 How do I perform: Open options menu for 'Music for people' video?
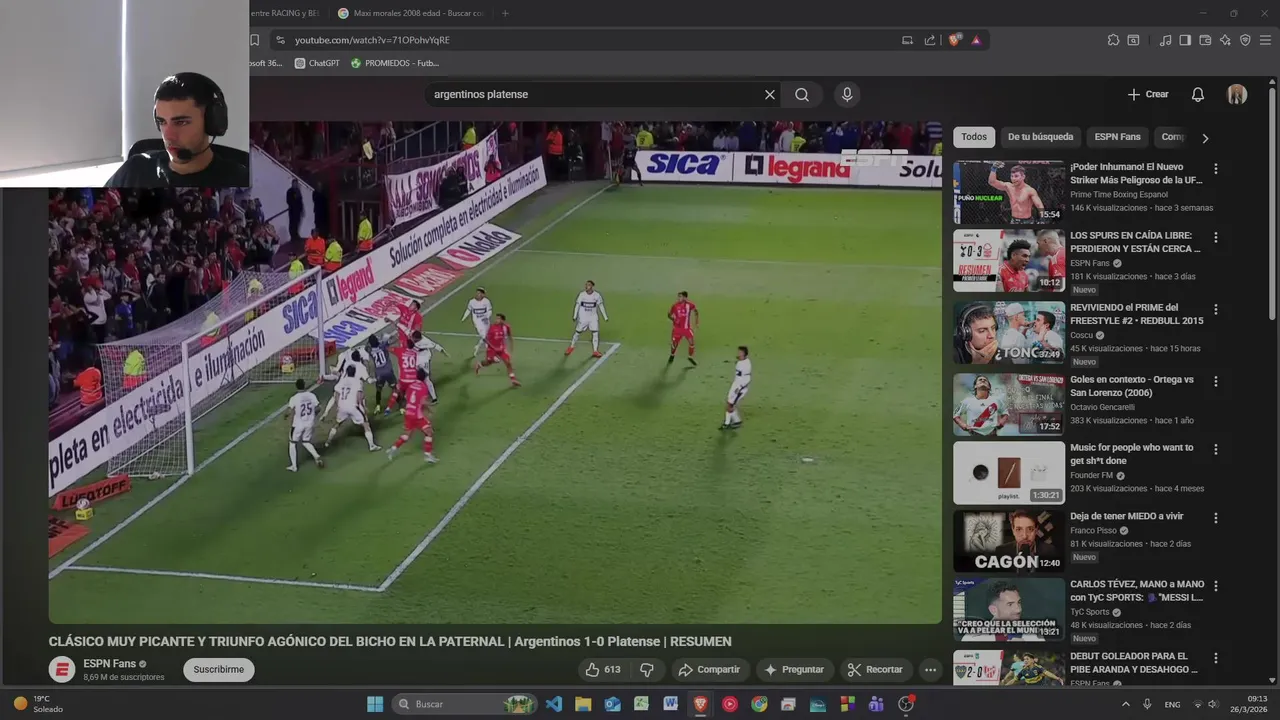1216,450
